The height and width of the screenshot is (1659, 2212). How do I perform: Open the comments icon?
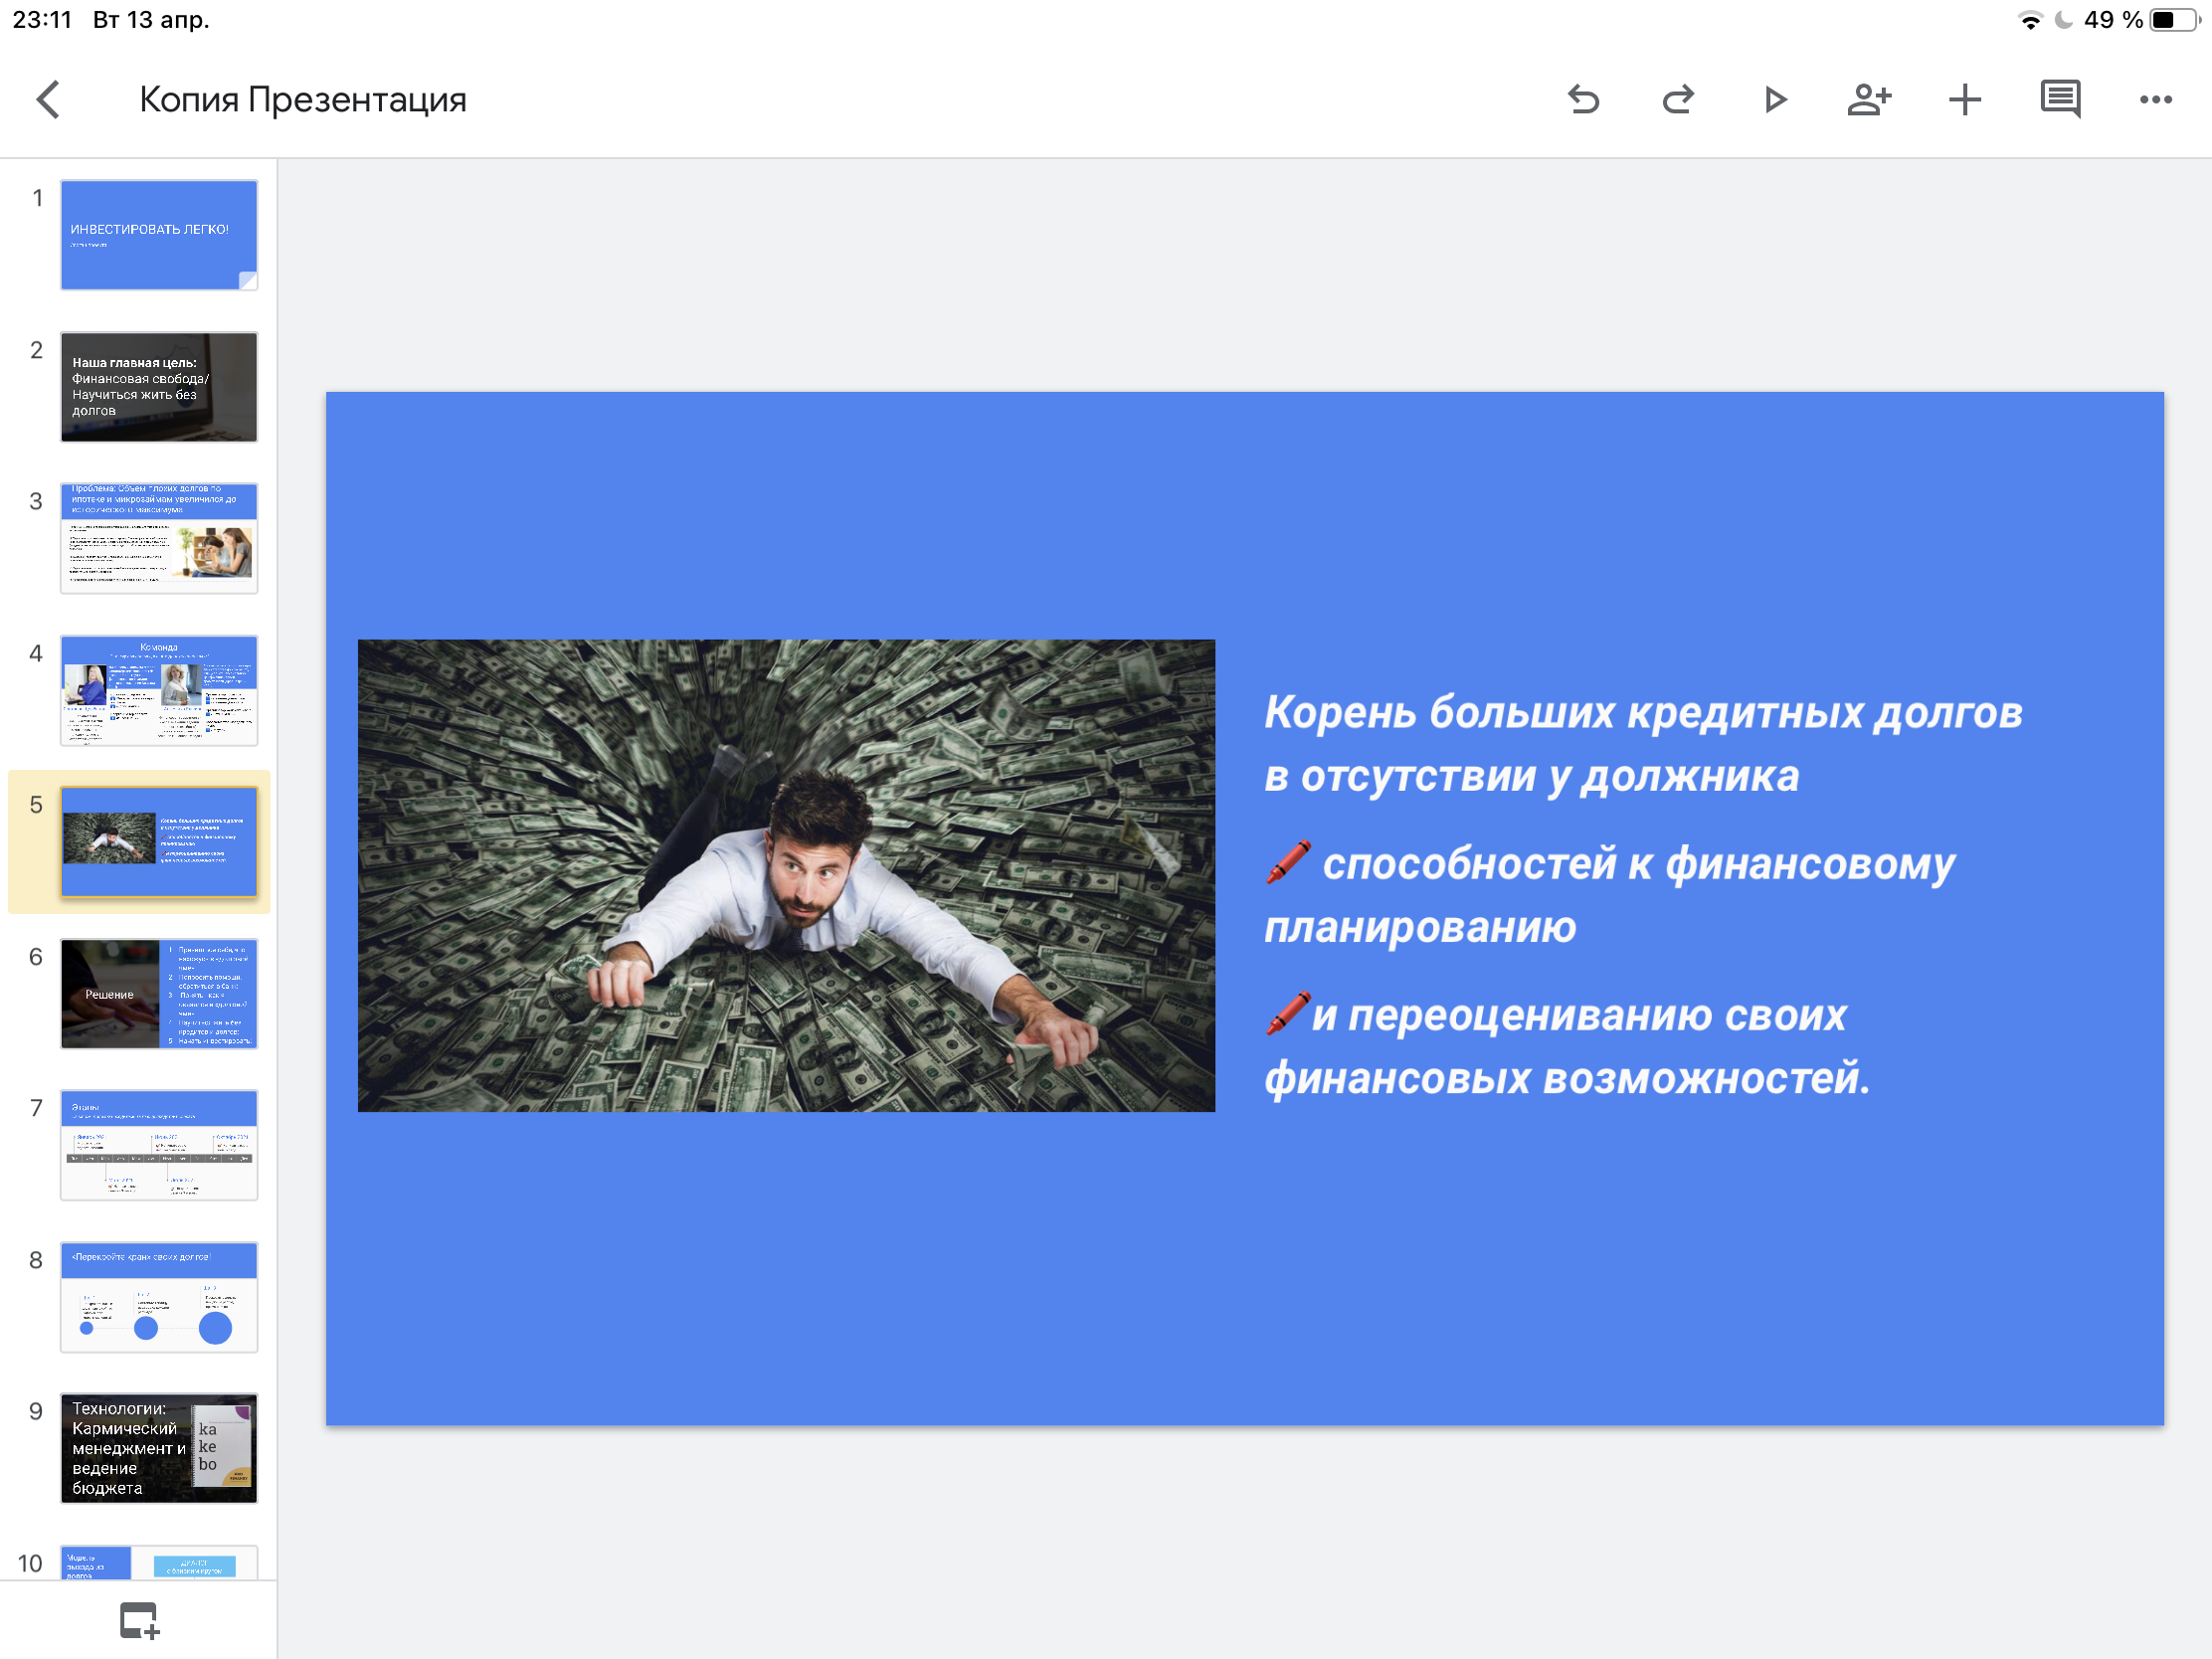click(x=2060, y=99)
